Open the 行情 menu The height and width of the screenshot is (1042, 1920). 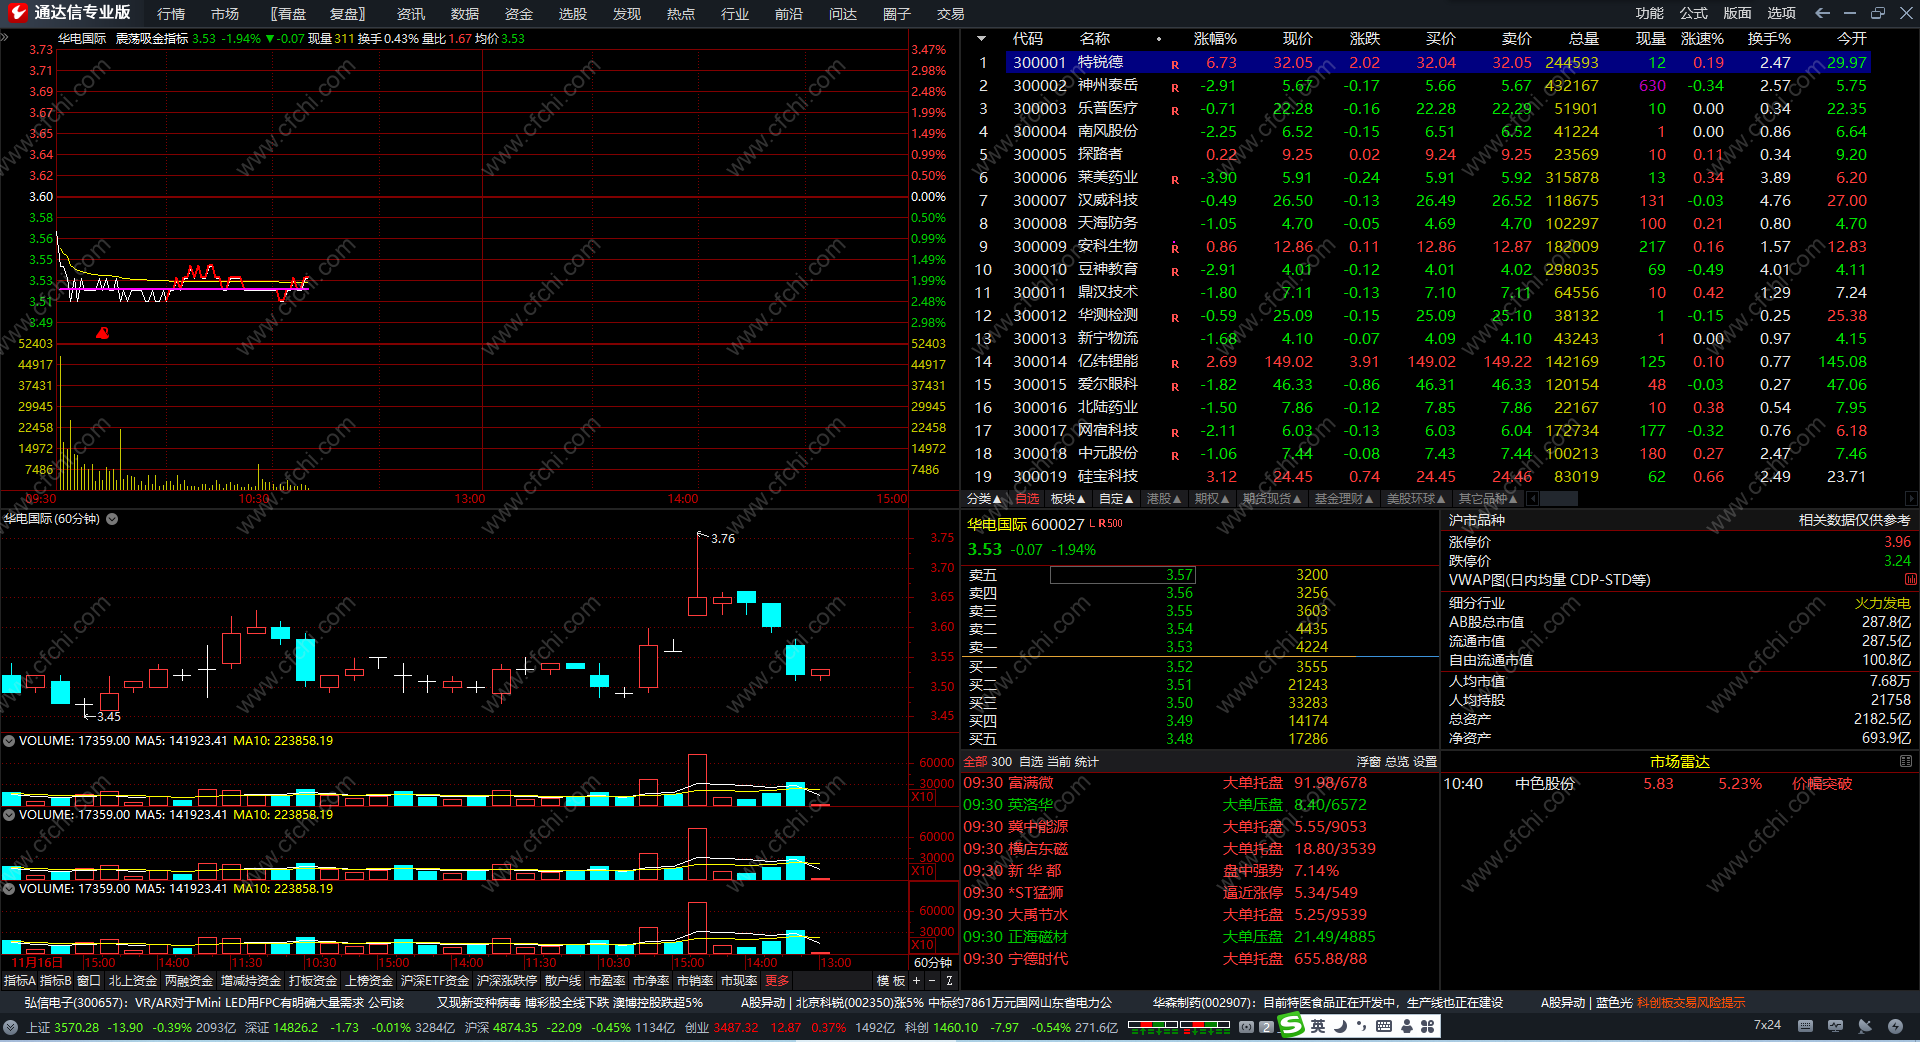tap(171, 14)
